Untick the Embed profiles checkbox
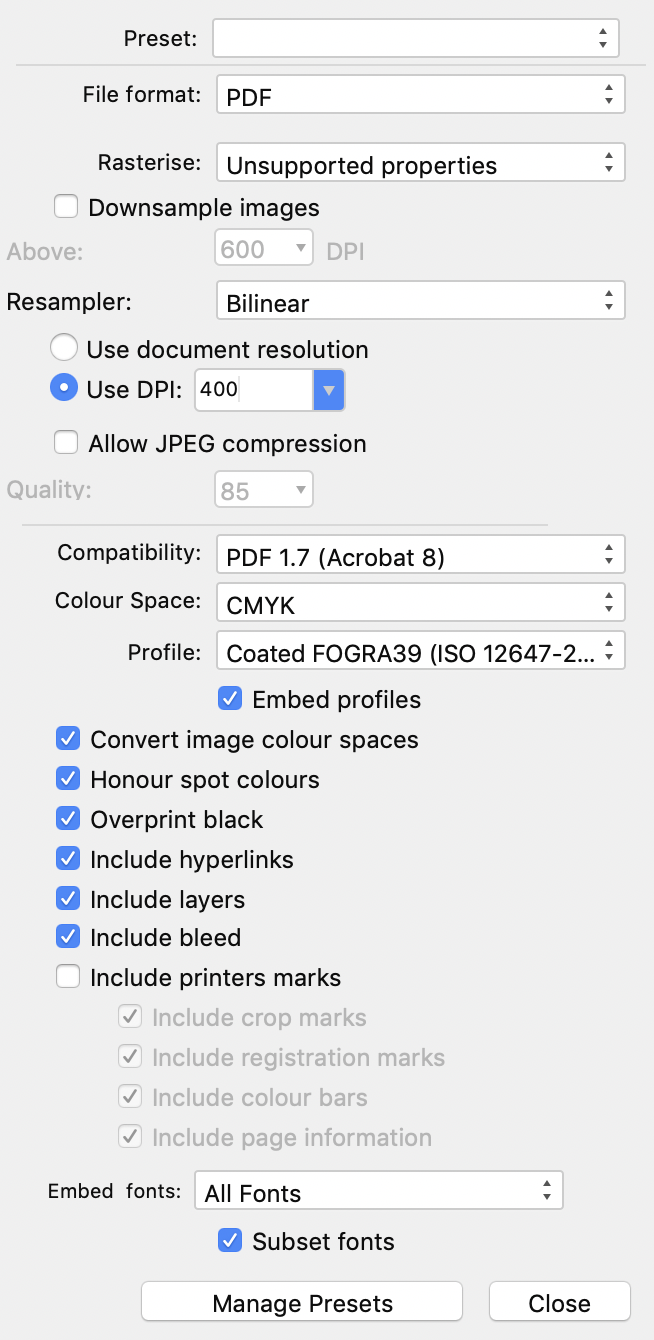654x1340 pixels. click(x=230, y=698)
